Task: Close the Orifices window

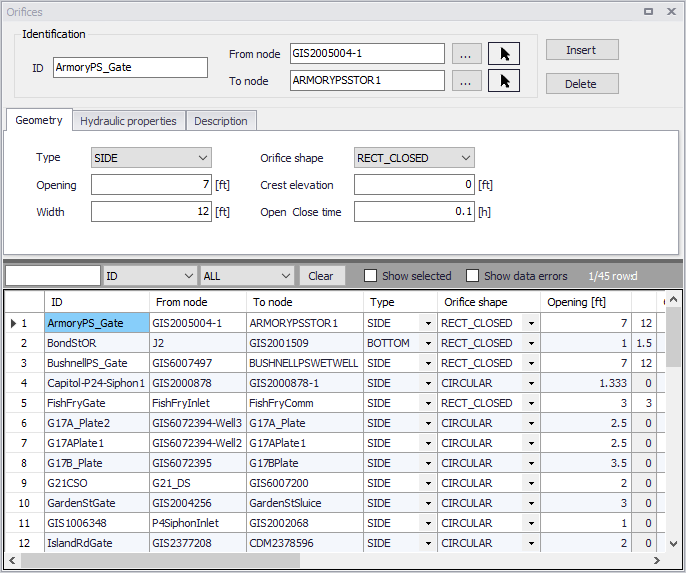Action: coord(672,11)
